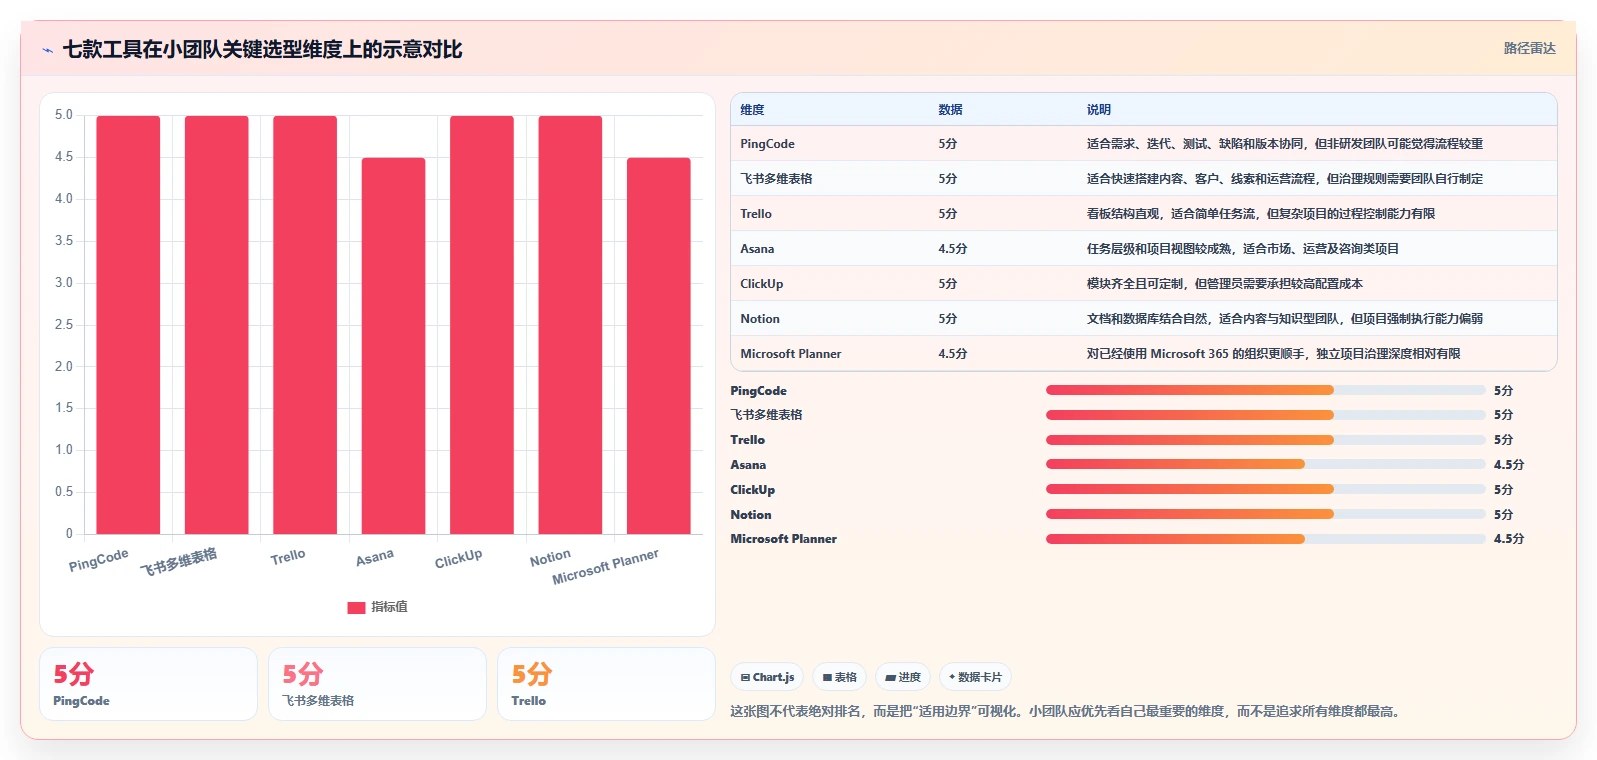Viewport: 1597px width, 760px height.
Task: Click 4.5分 score in Microsoft Planner table row
Action: pyautogui.click(x=952, y=354)
